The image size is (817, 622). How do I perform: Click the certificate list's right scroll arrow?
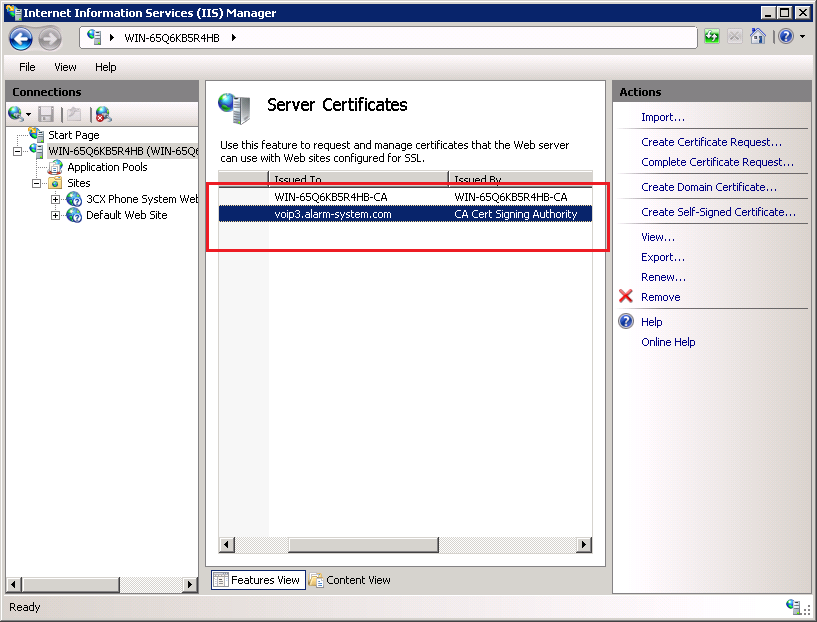[x=584, y=545]
